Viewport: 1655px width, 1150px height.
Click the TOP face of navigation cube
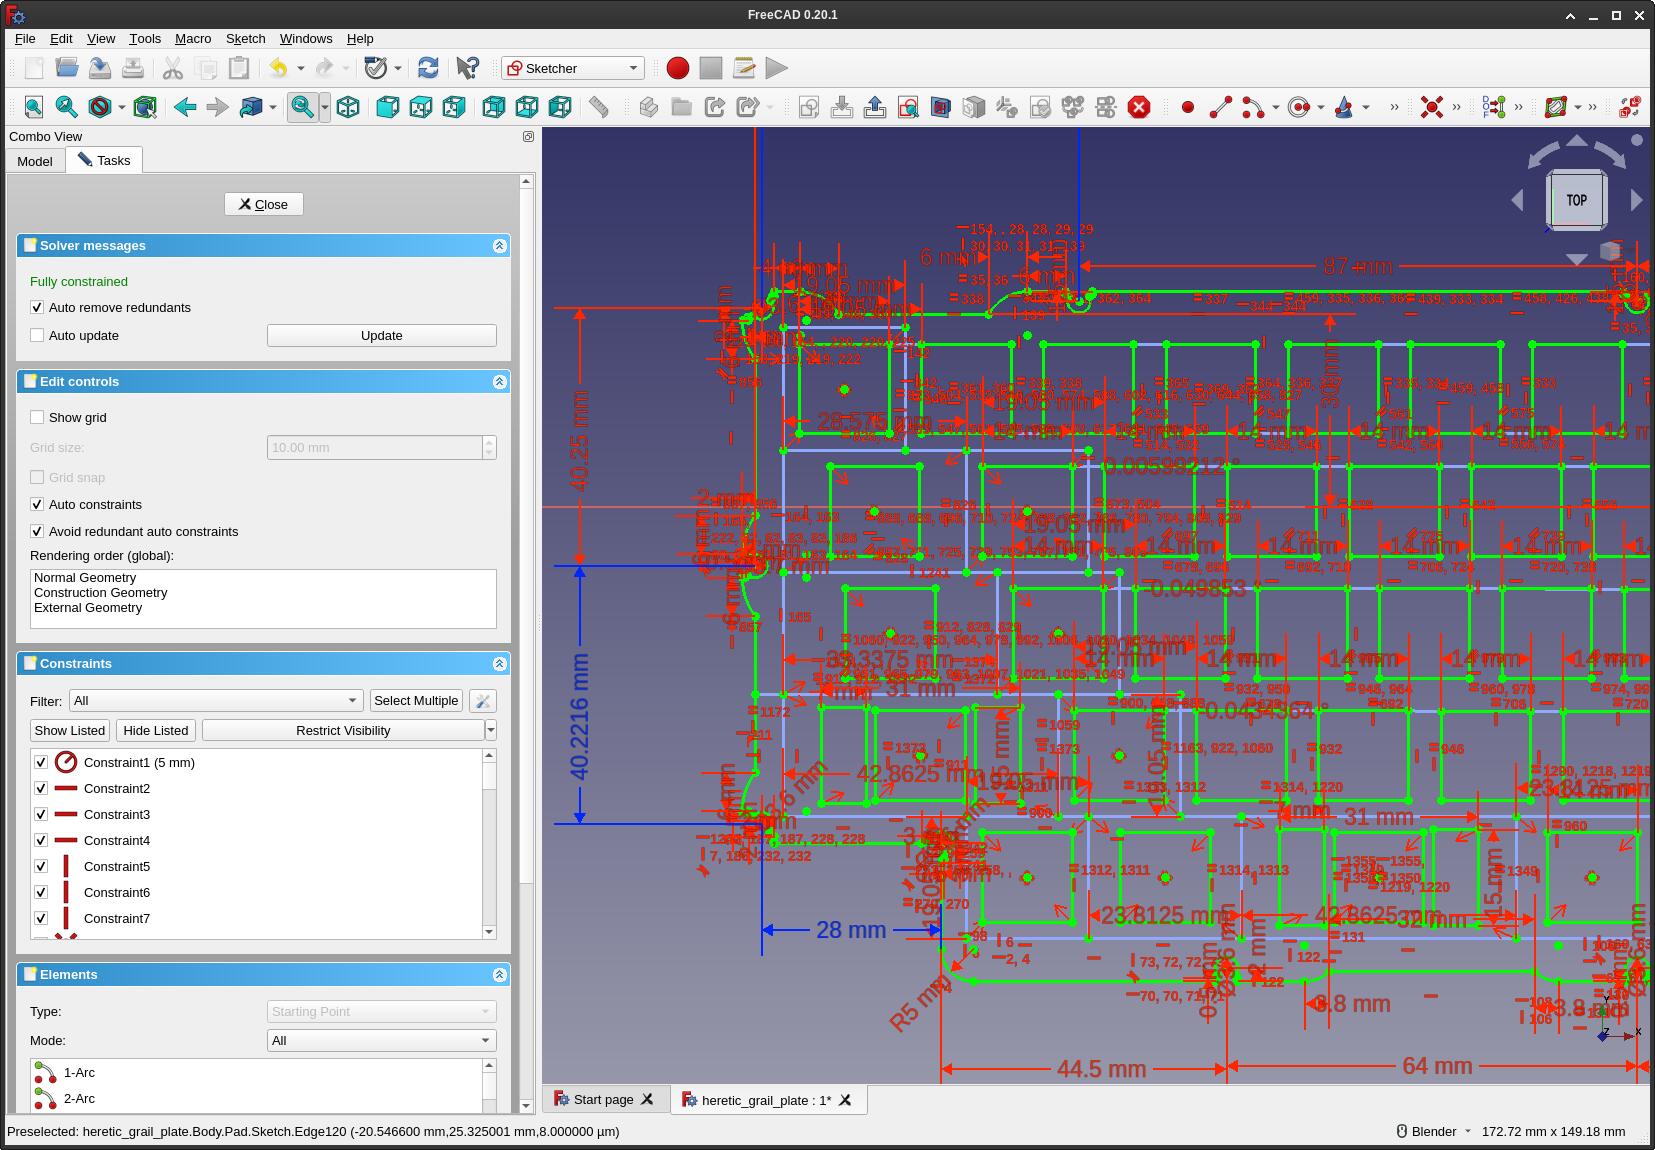click(x=1576, y=200)
